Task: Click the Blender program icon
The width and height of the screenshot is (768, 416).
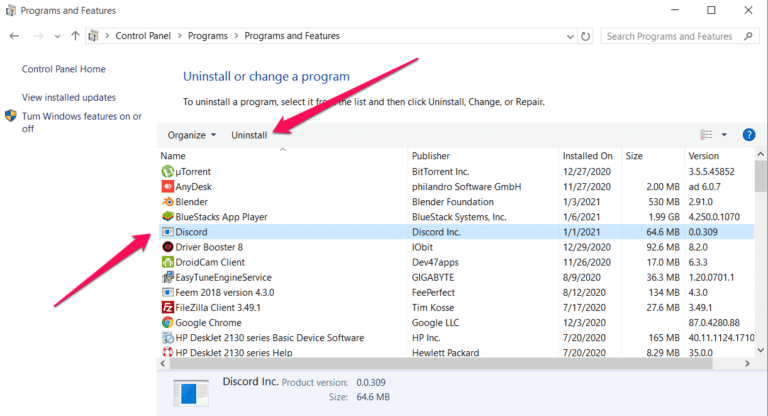Action: click(168, 202)
